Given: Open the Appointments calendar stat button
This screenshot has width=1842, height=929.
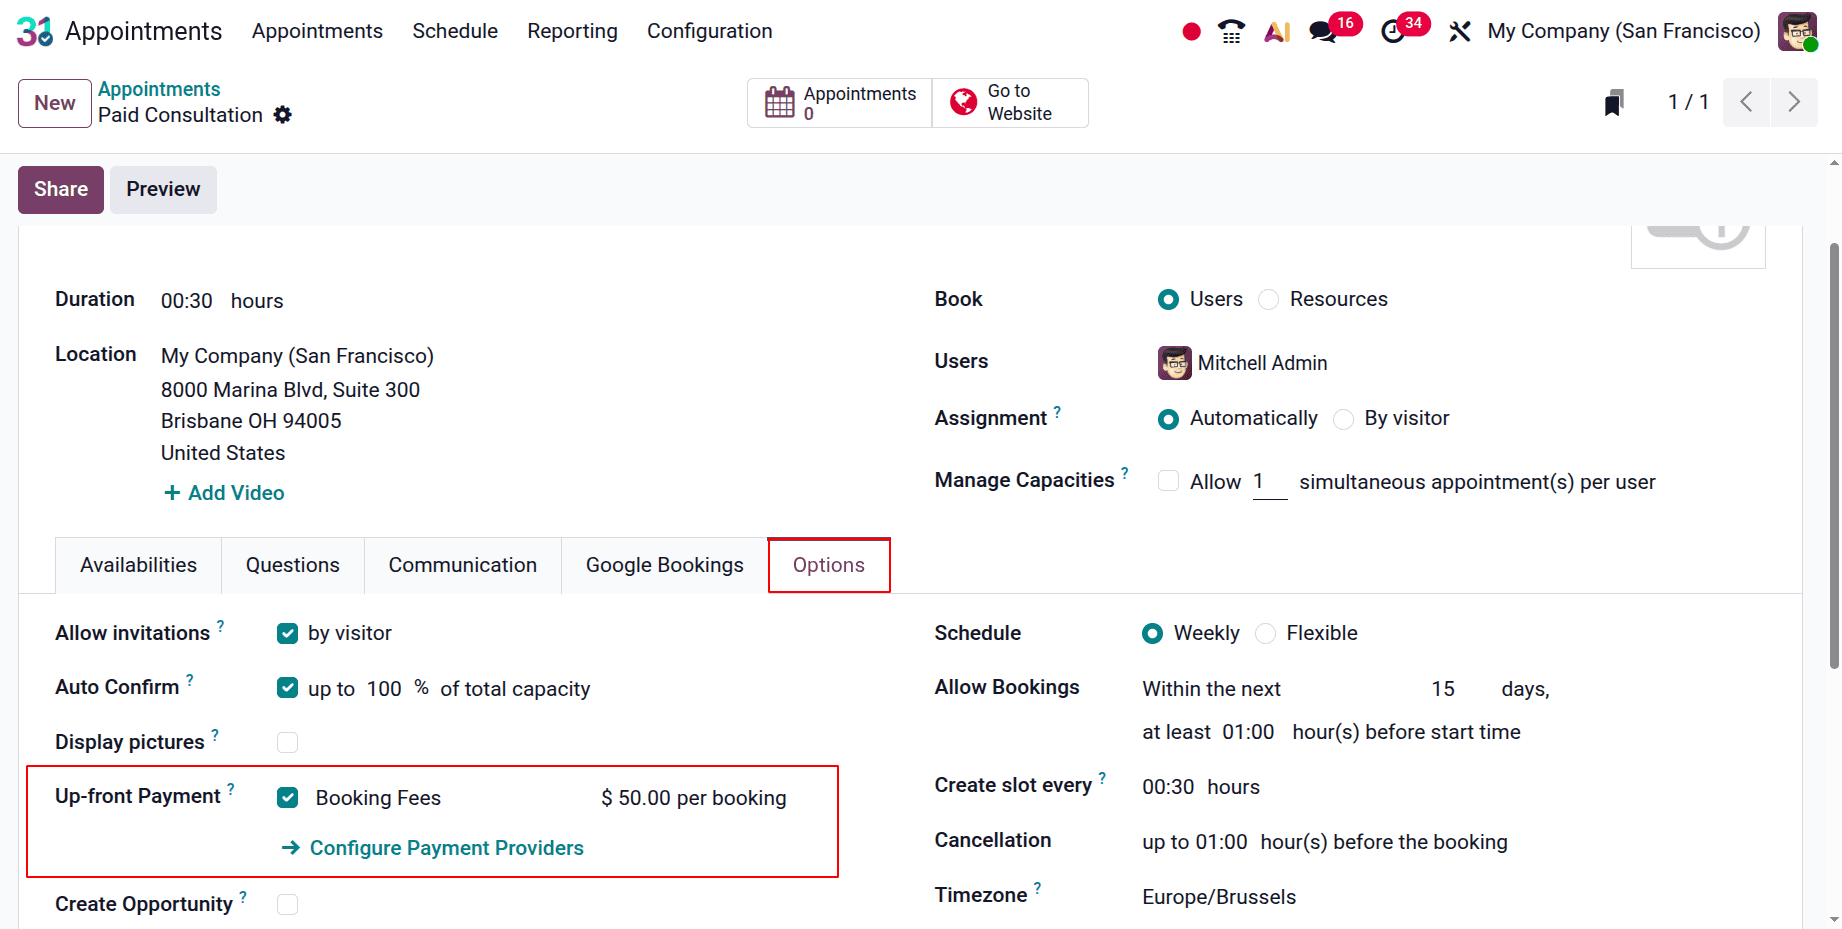Looking at the screenshot, I should (x=840, y=103).
